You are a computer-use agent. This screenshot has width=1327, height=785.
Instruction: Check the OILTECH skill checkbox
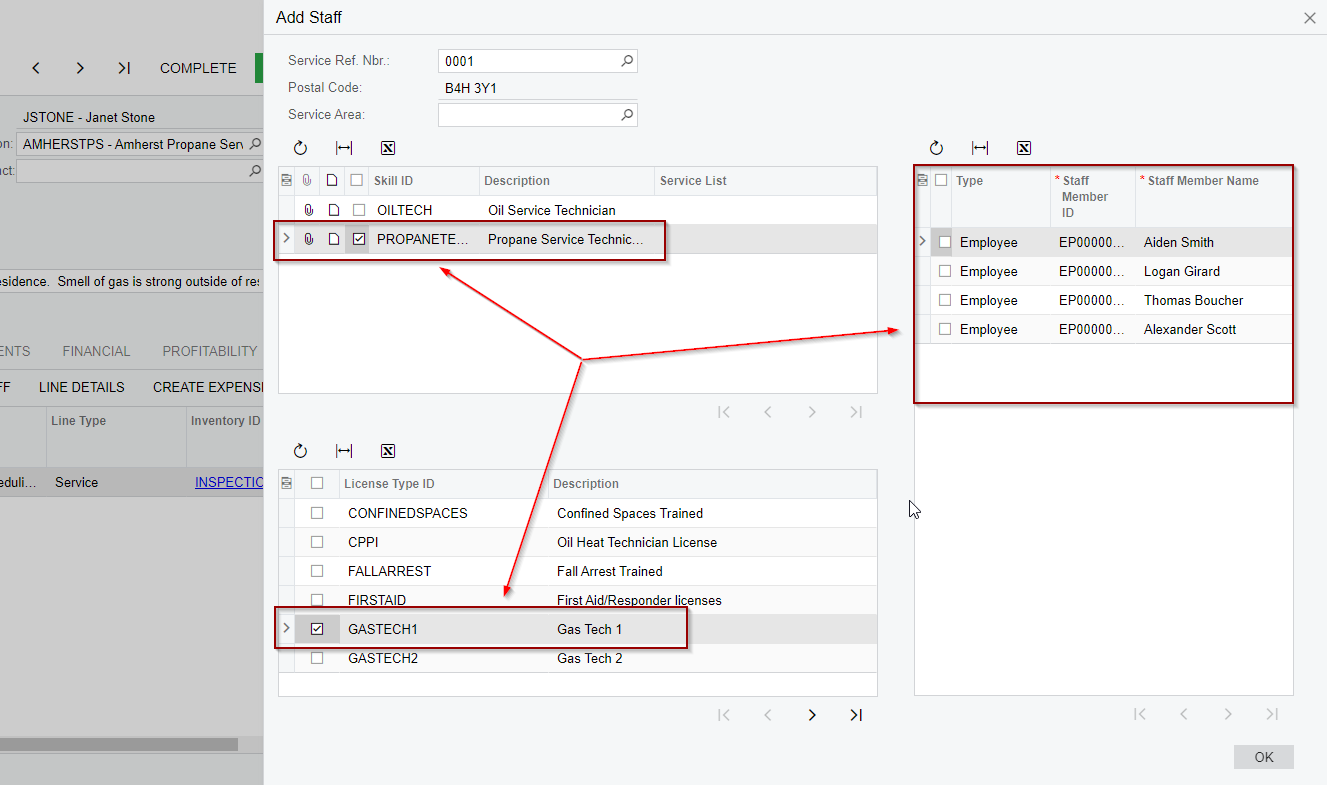[x=359, y=210]
